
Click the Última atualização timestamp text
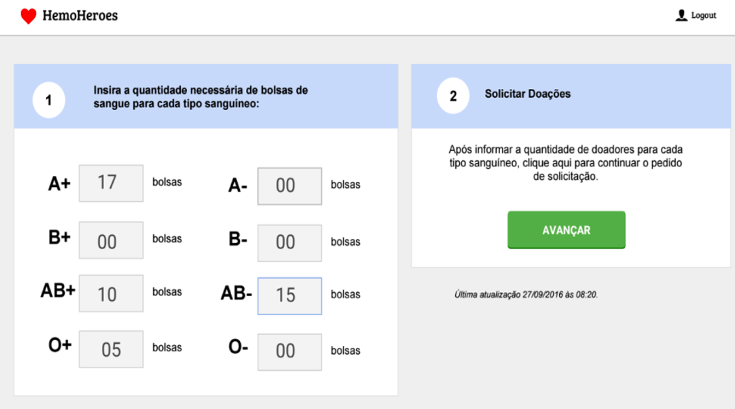(526, 295)
